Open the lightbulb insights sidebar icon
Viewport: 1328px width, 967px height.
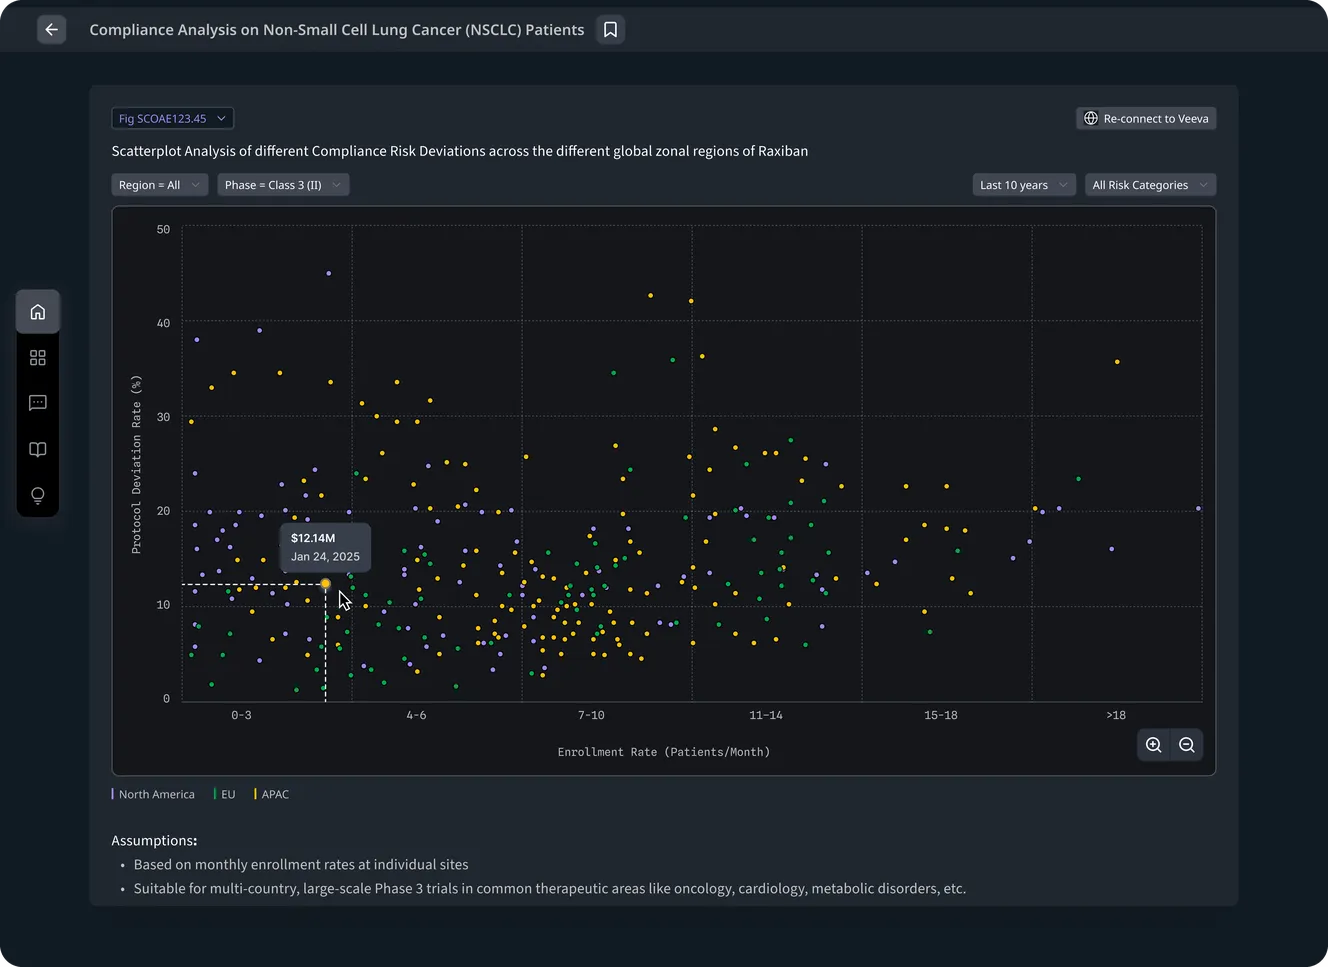(38, 495)
